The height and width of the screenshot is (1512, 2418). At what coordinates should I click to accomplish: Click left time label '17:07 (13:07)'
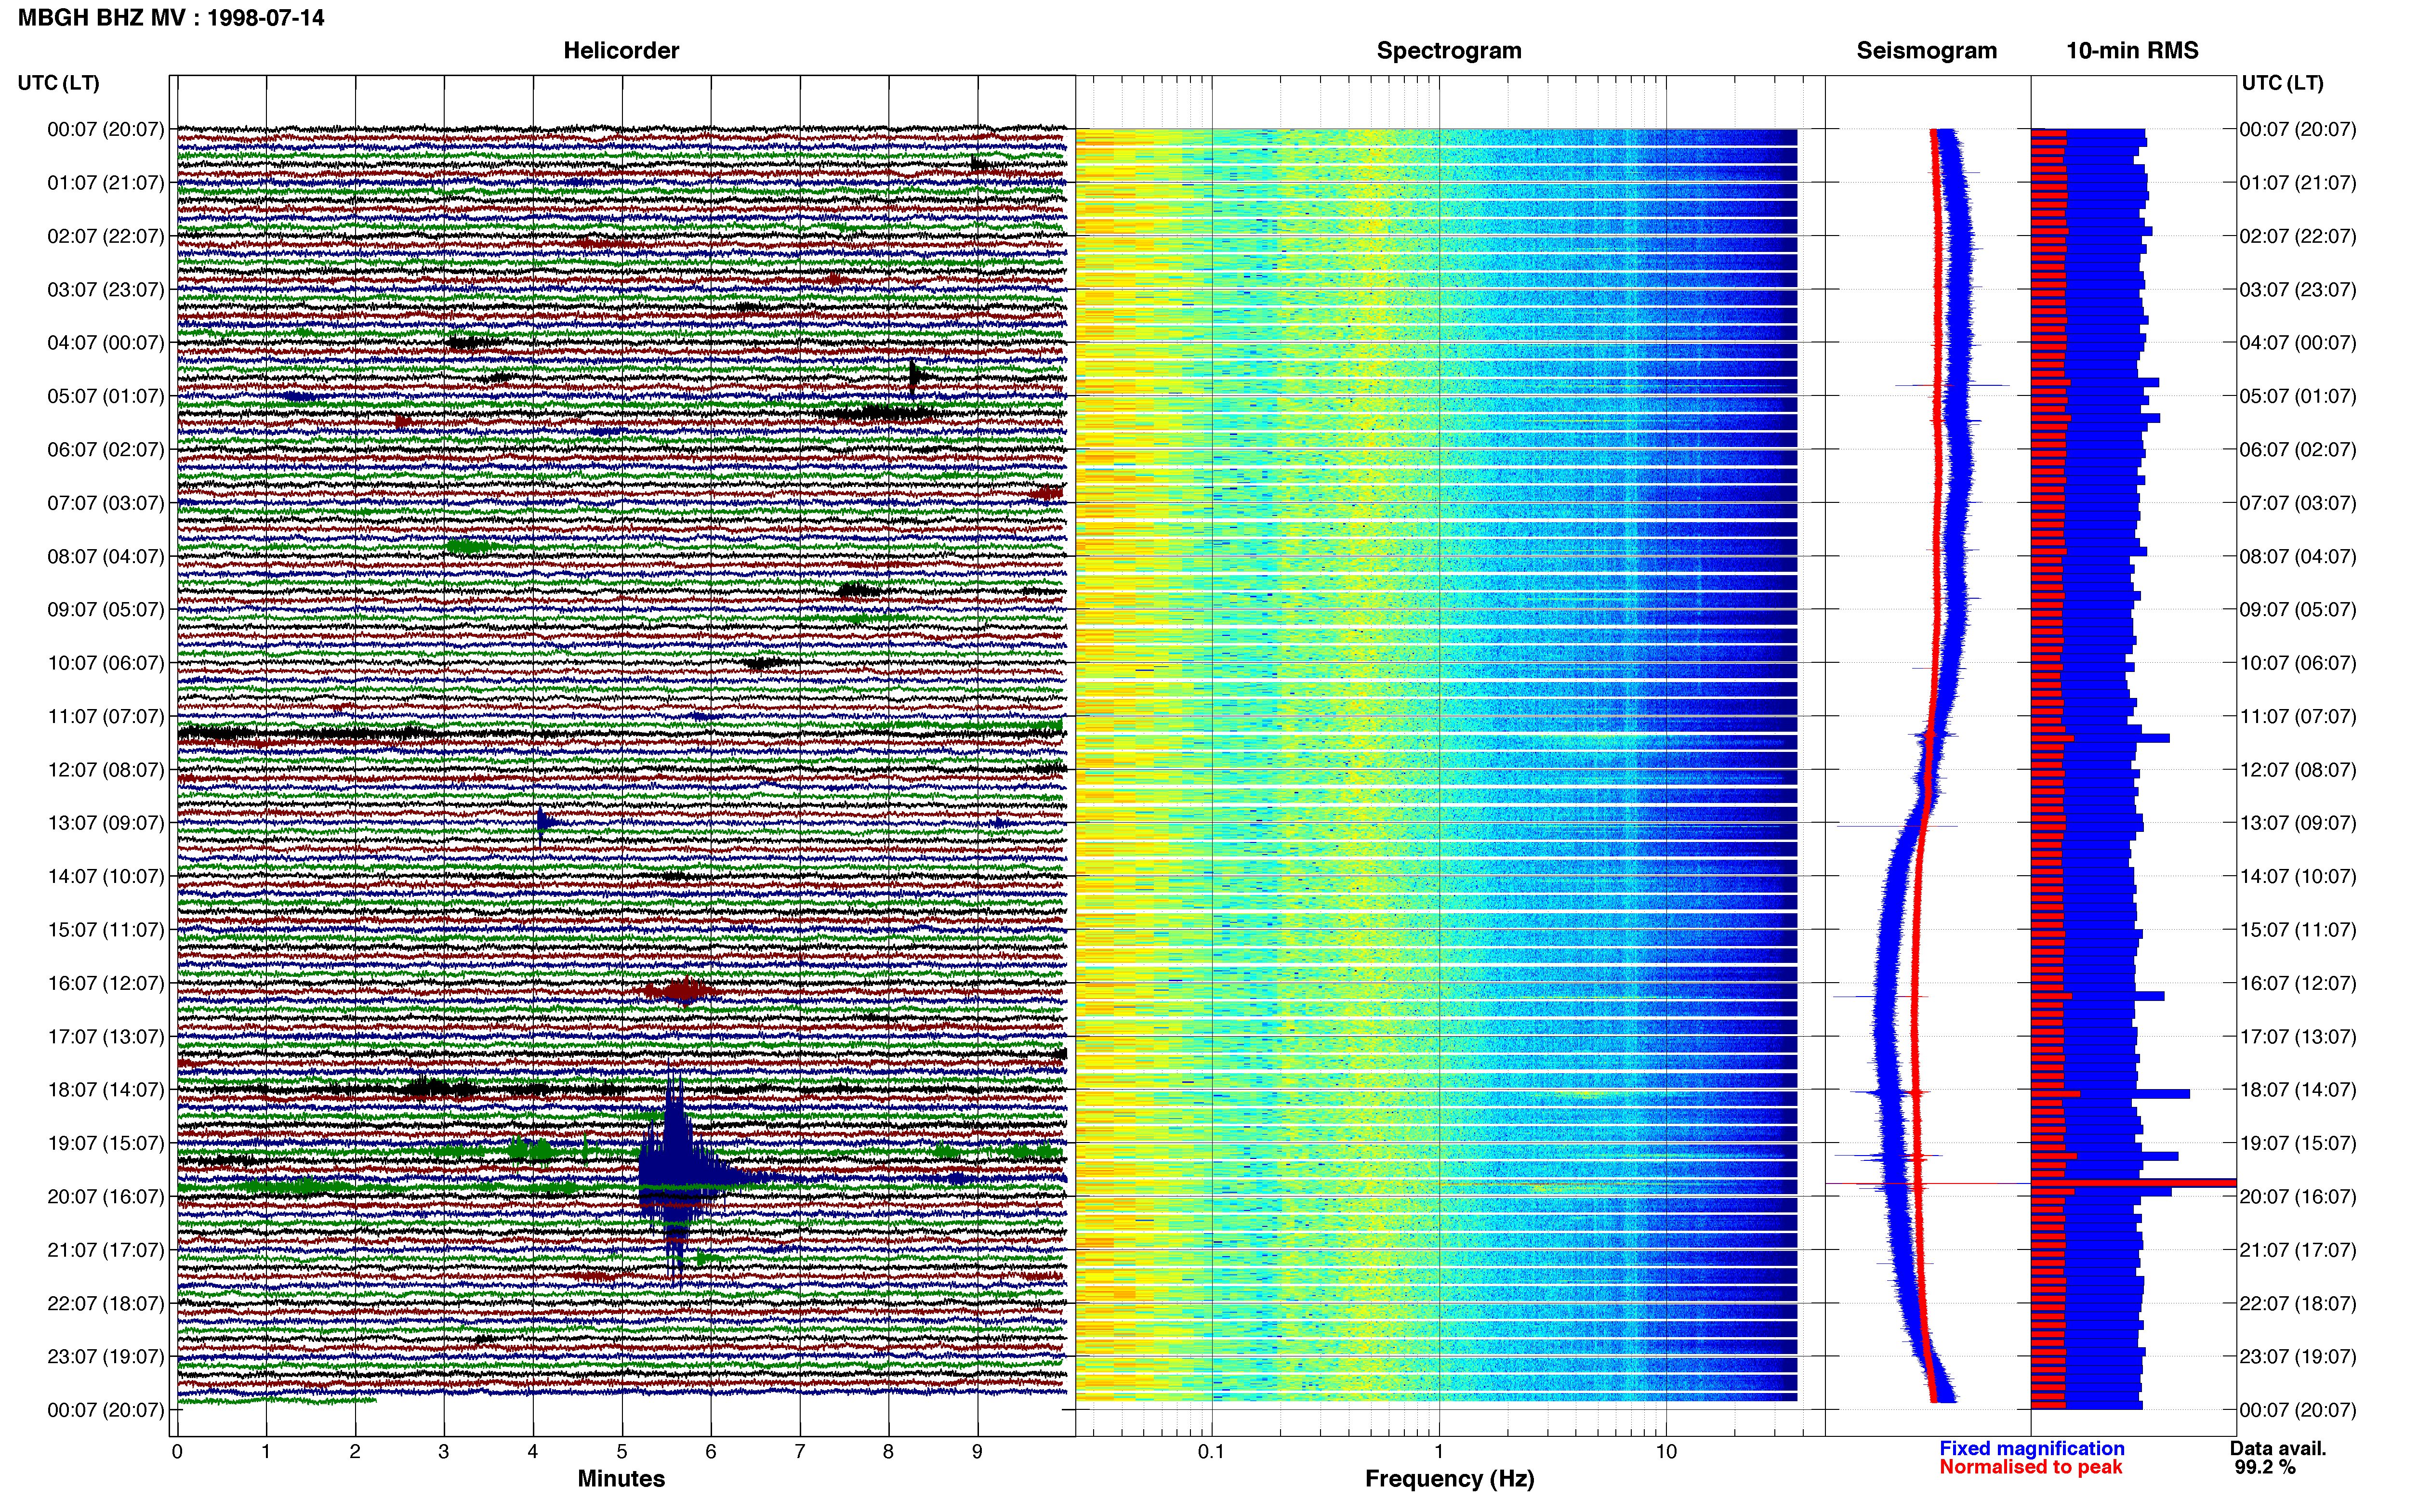pyautogui.click(x=105, y=1036)
